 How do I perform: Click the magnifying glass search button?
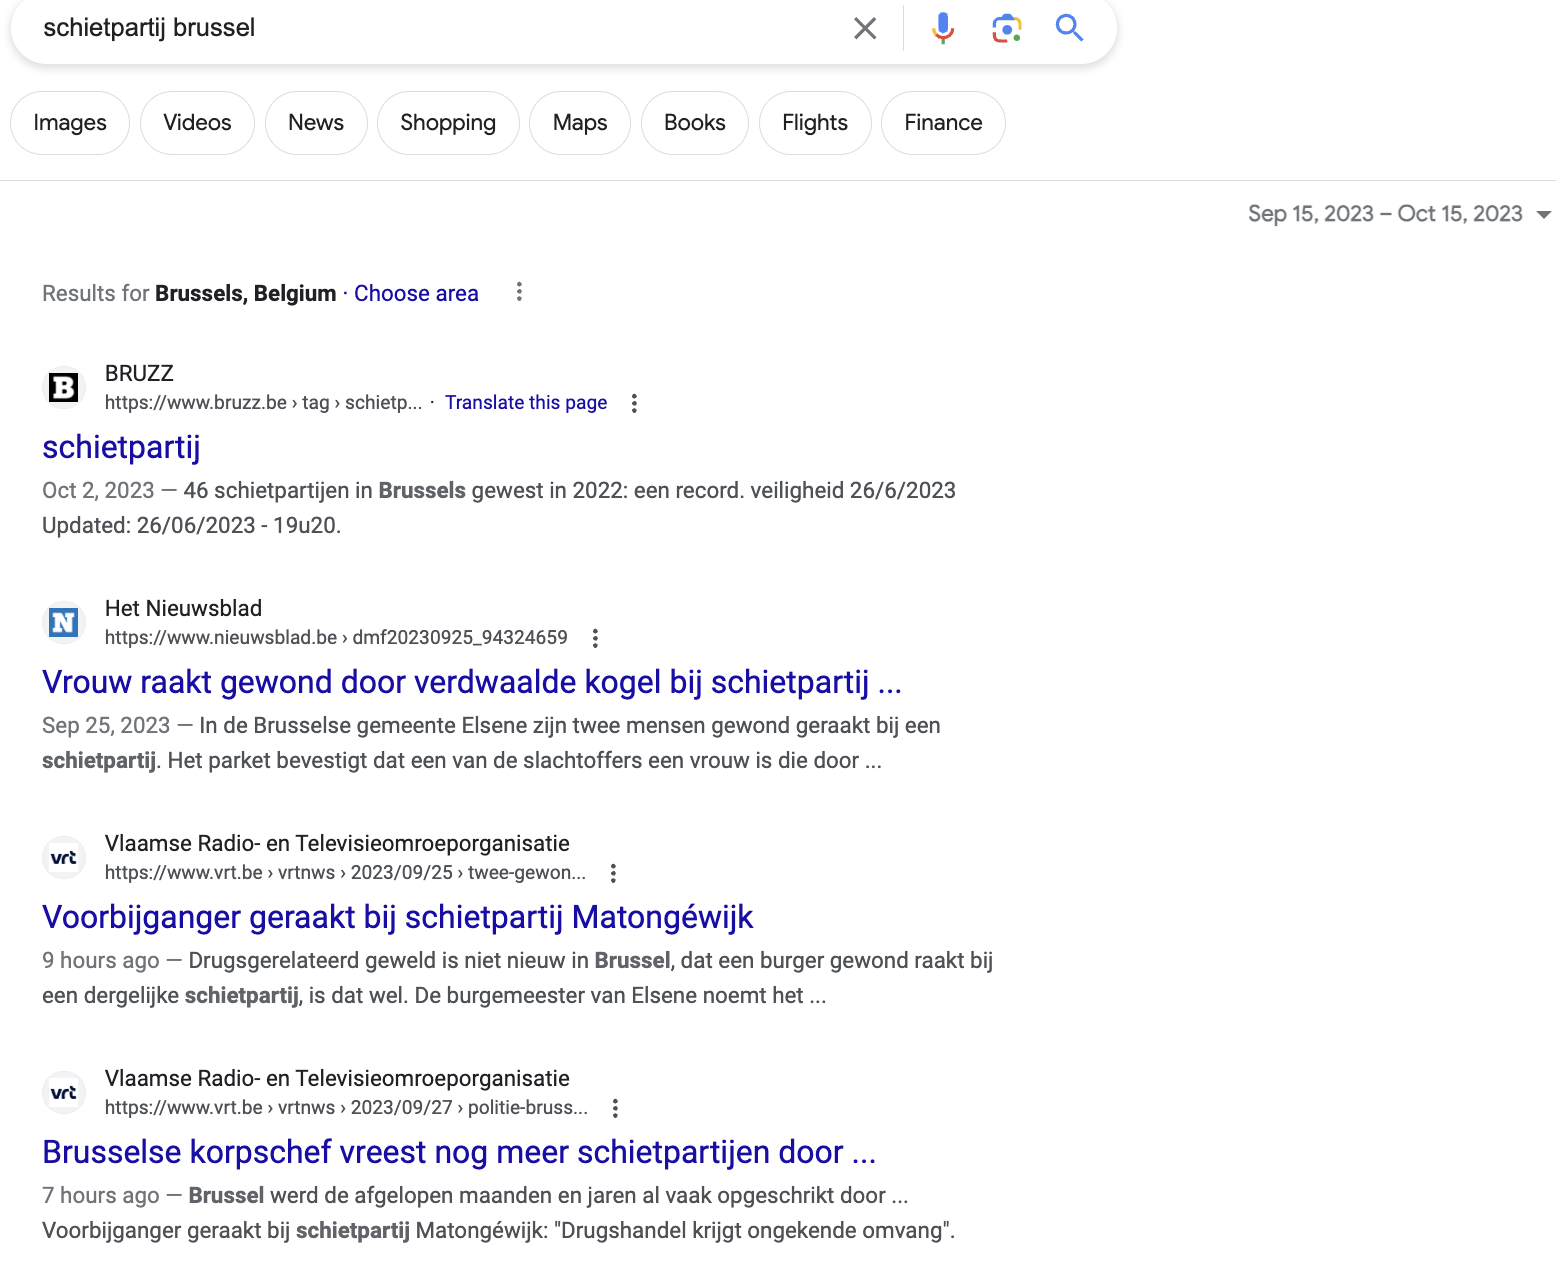(1069, 28)
